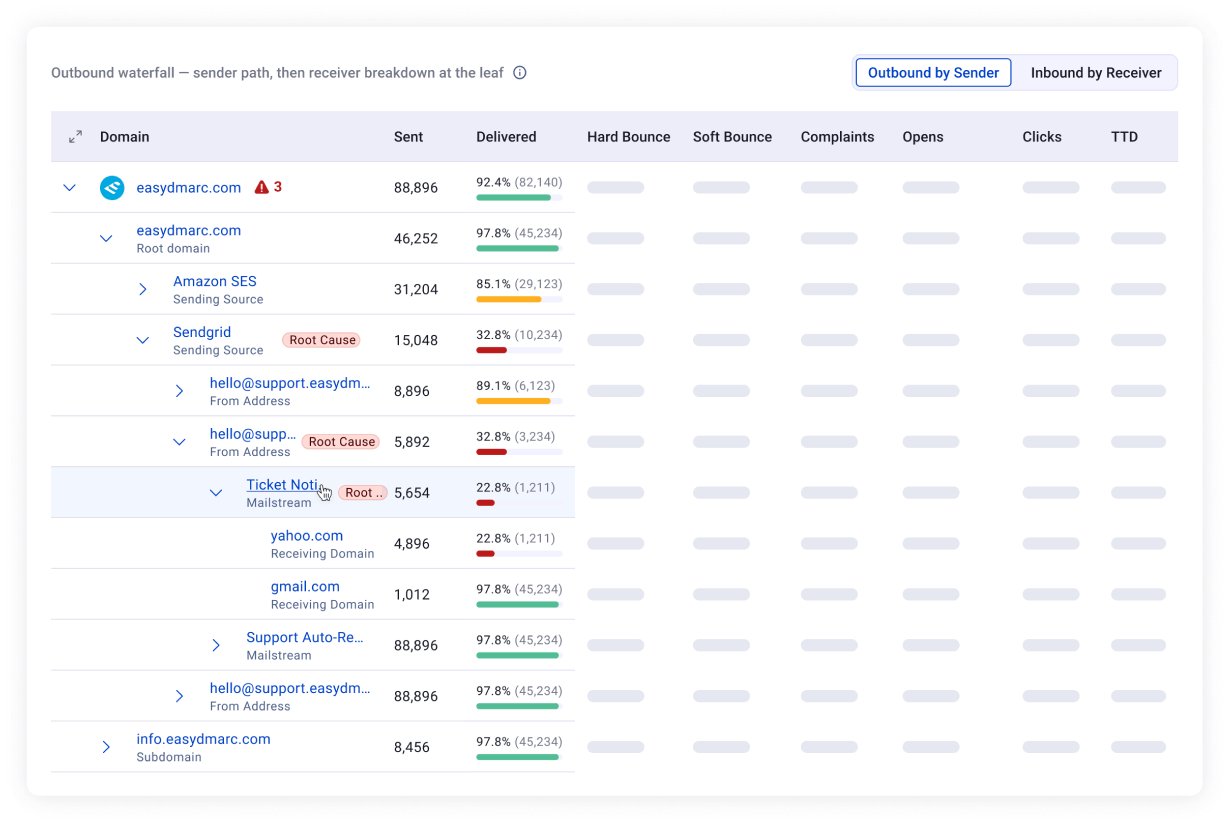Click the easydmarc.com blue logo icon
This screenshot has width=1230, height=826.
pyautogui.click(x=112, y=187)
